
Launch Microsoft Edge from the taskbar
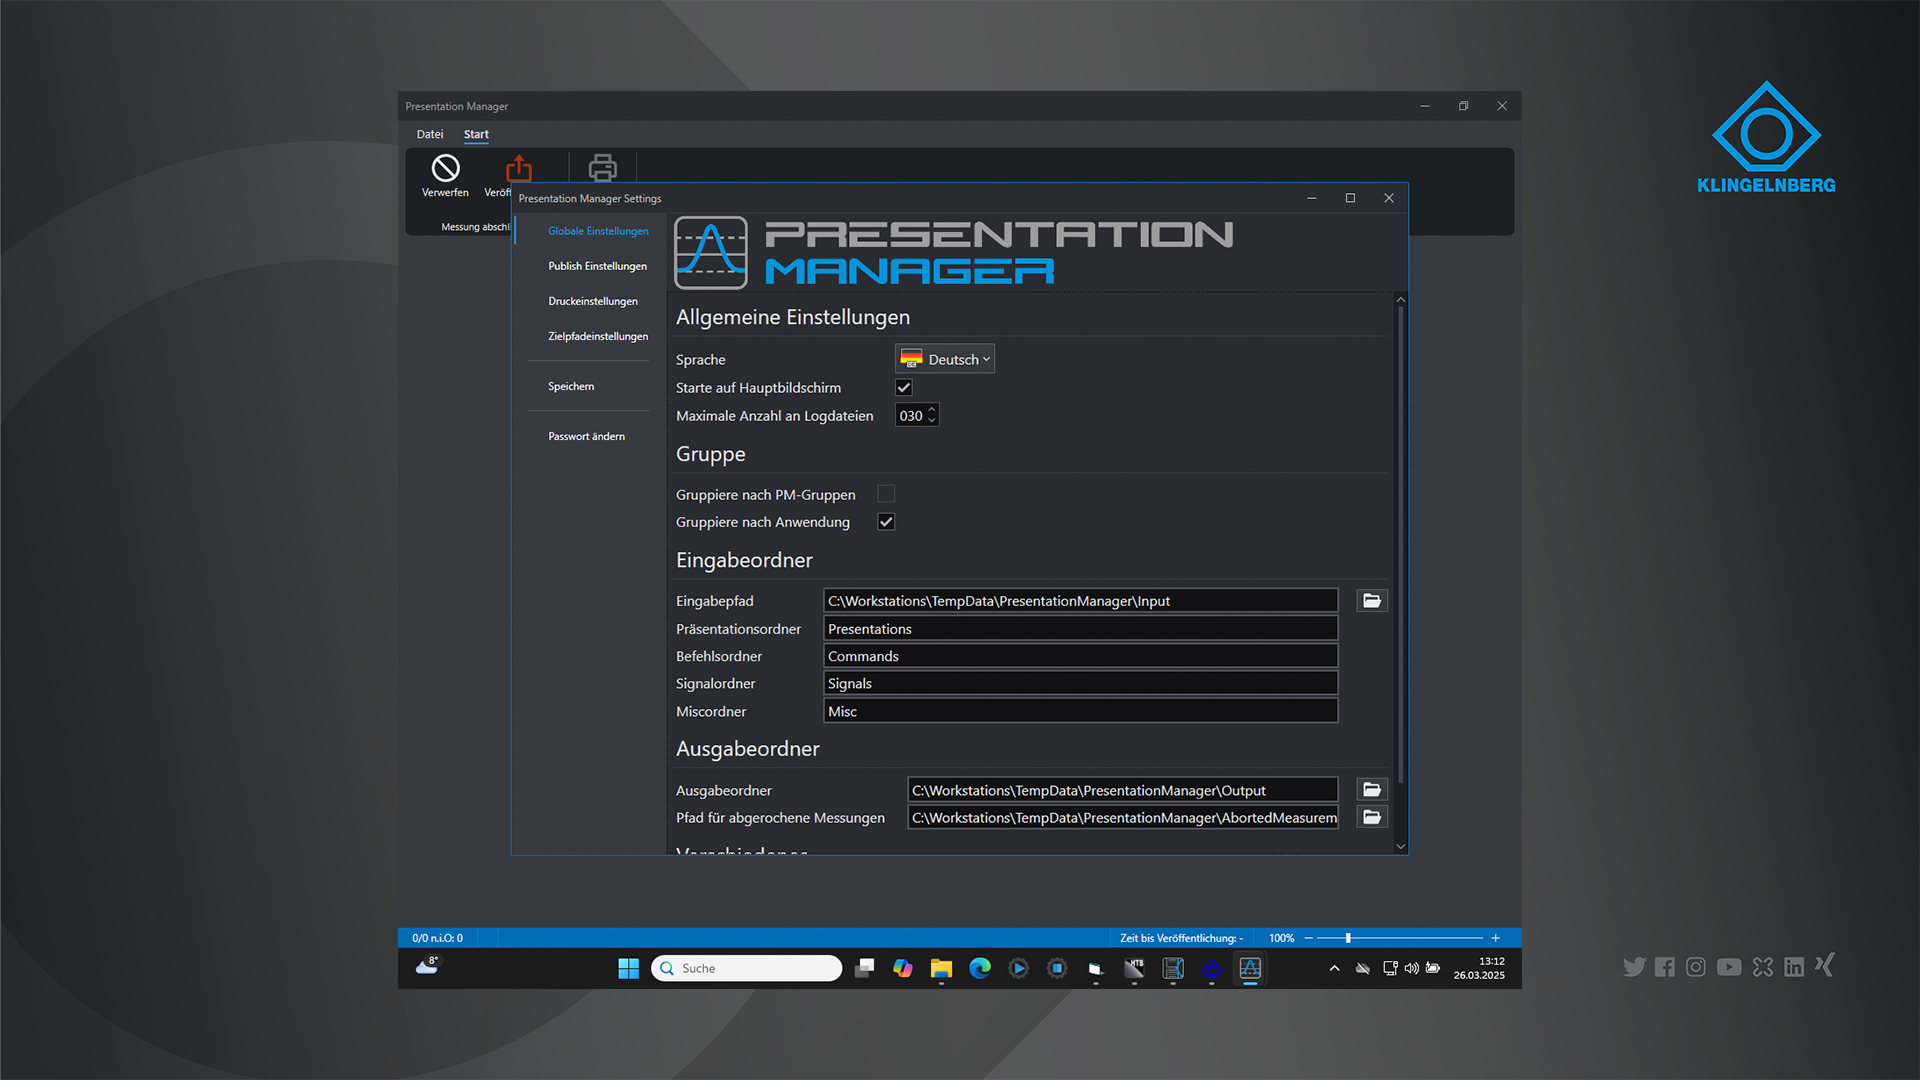point(980,968)
